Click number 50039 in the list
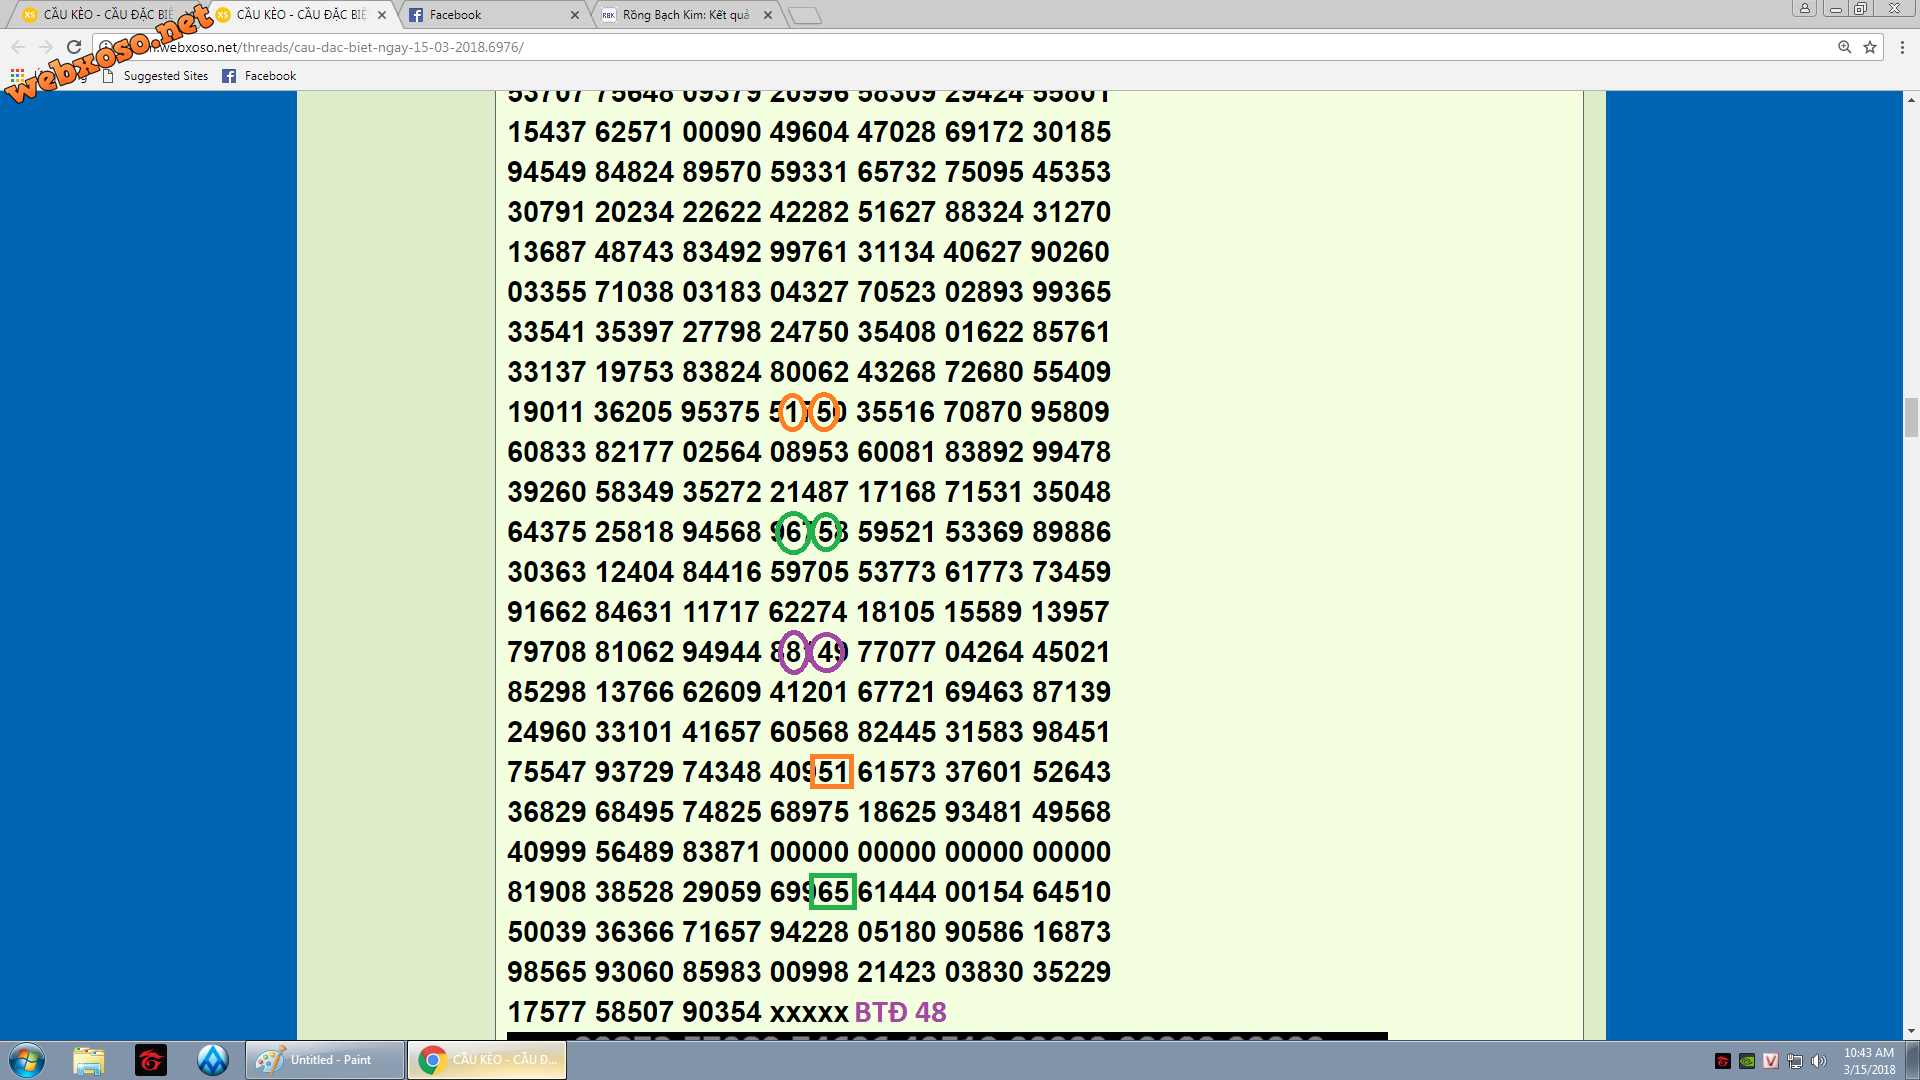The height and width of the screenshot is (1080, 1920). pos(546,932)
